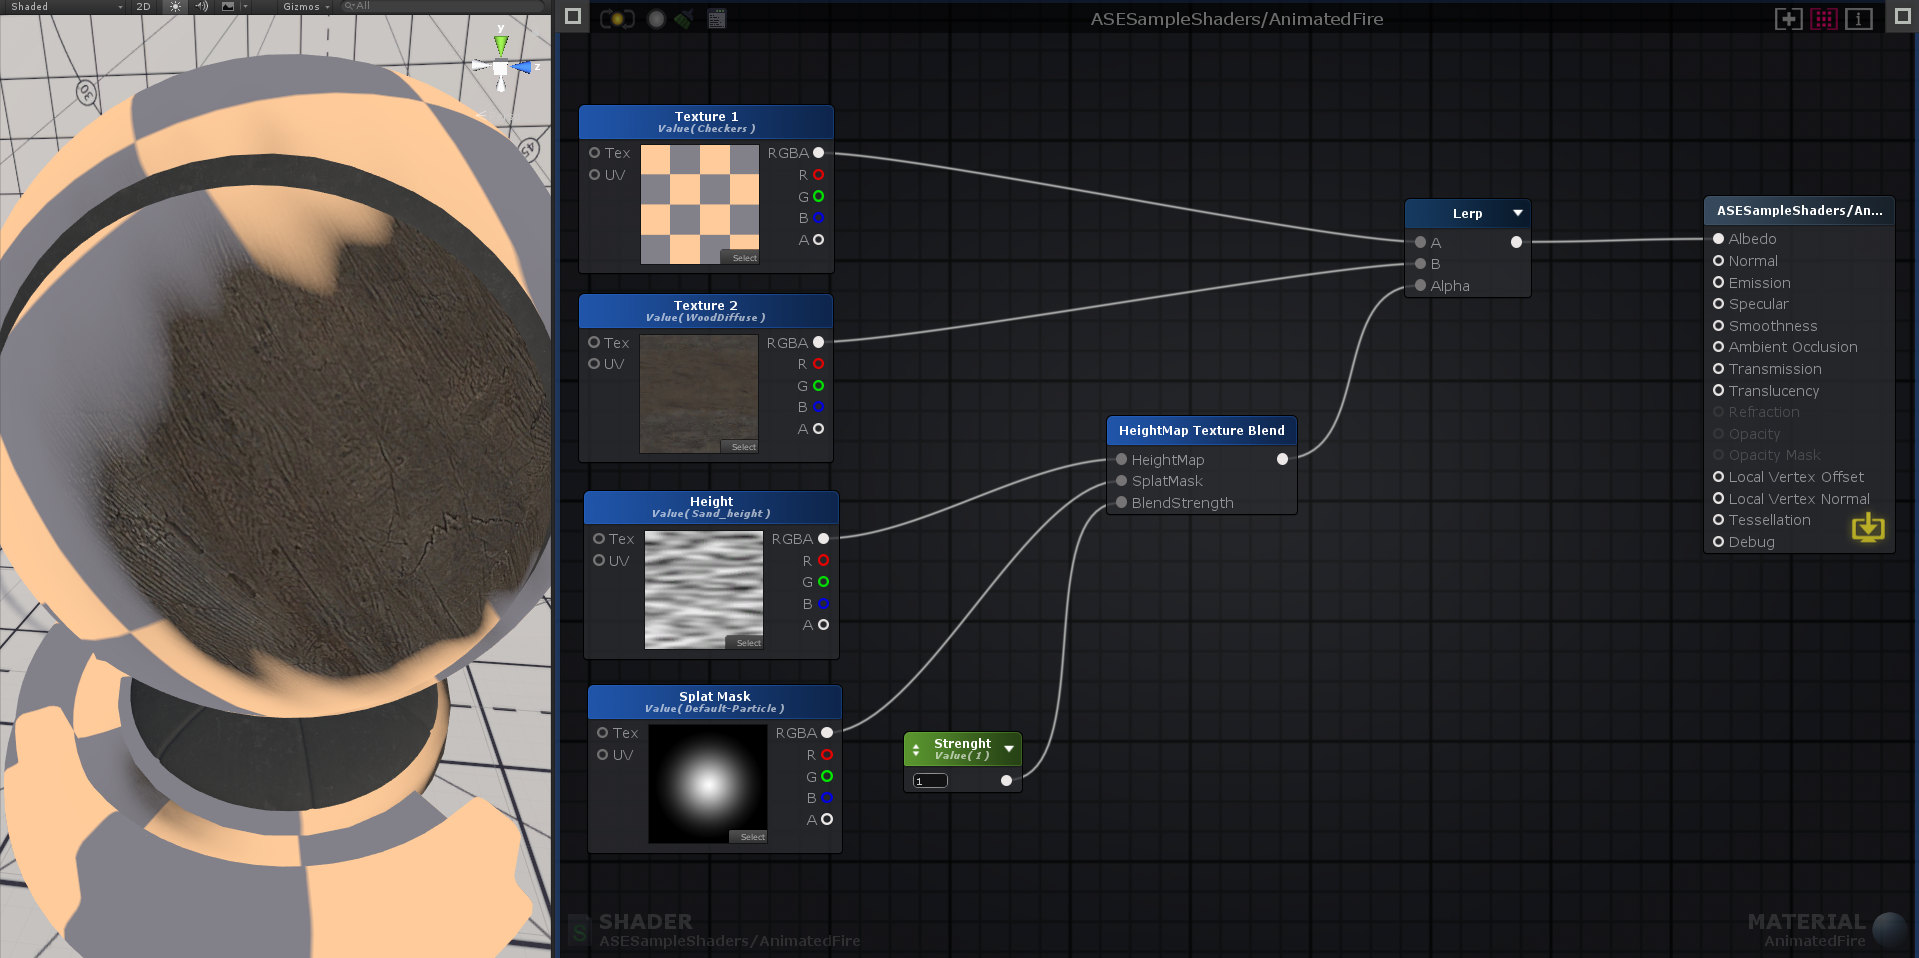Toggle scene lighting sun icon
The image size is (1919, 958).
click(x=175, y=6)
